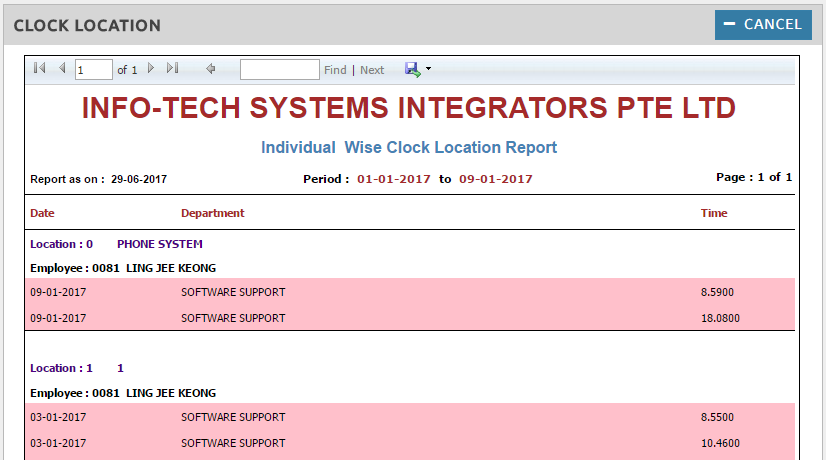Click the export save disk icon
This screenshot has width=826, height=460.
pos(412,69)
